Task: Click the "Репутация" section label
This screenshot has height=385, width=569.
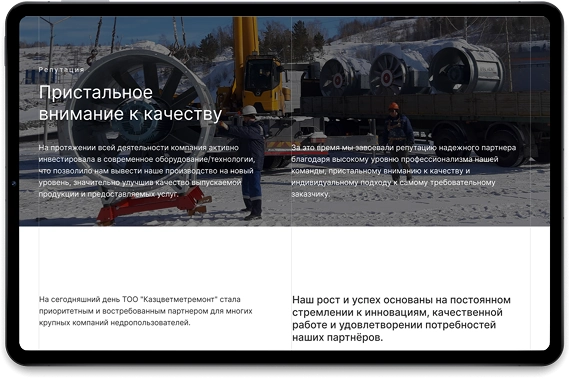Action: coord(61,69)
